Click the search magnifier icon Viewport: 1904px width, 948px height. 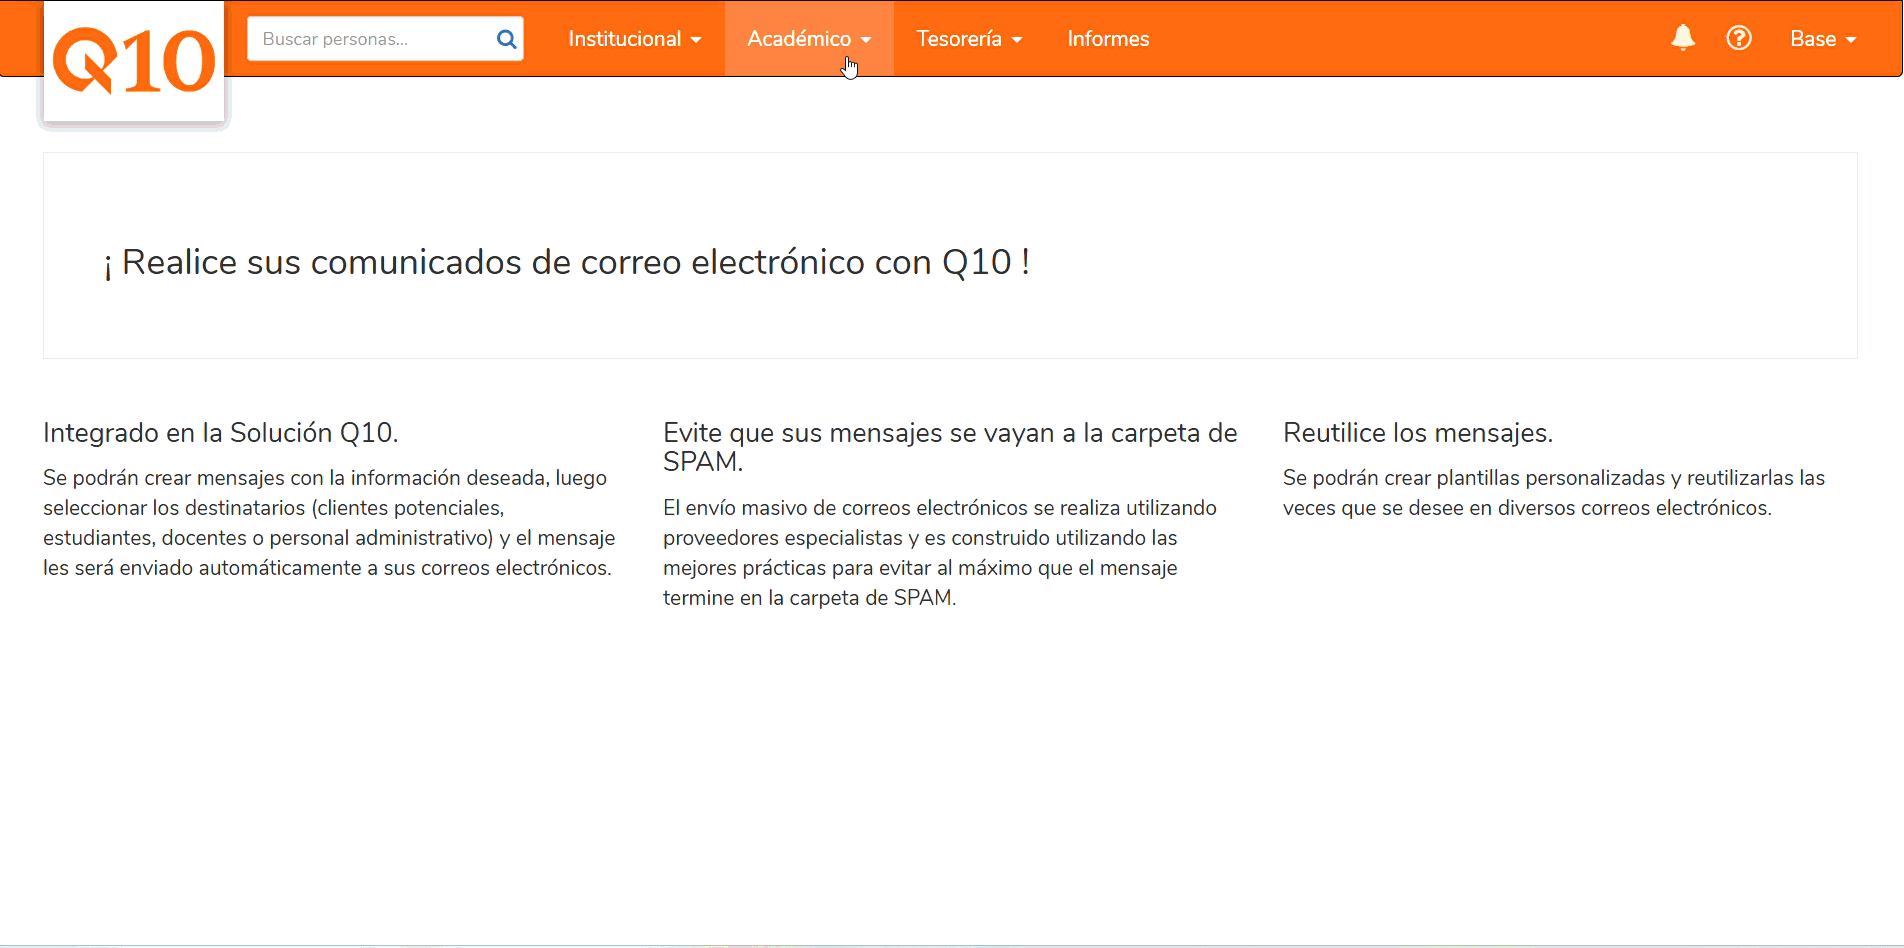coord(506,39)
